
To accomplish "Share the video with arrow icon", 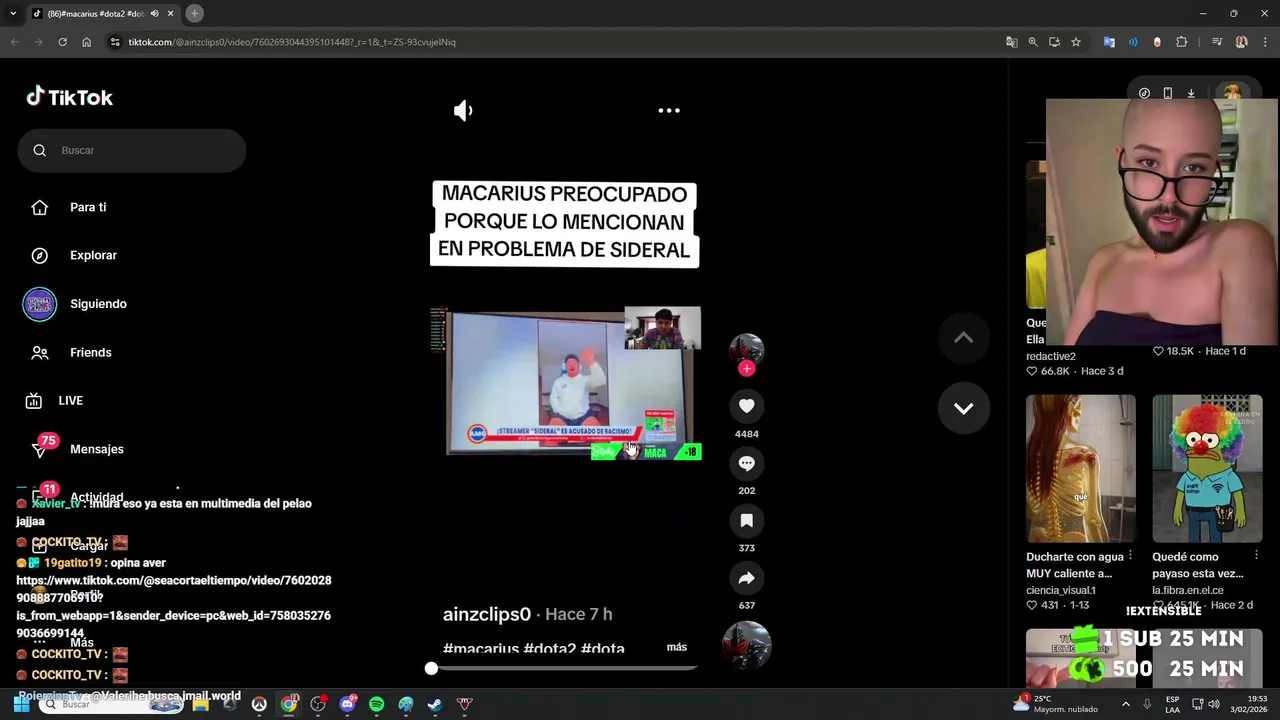I will click(746, 578).
